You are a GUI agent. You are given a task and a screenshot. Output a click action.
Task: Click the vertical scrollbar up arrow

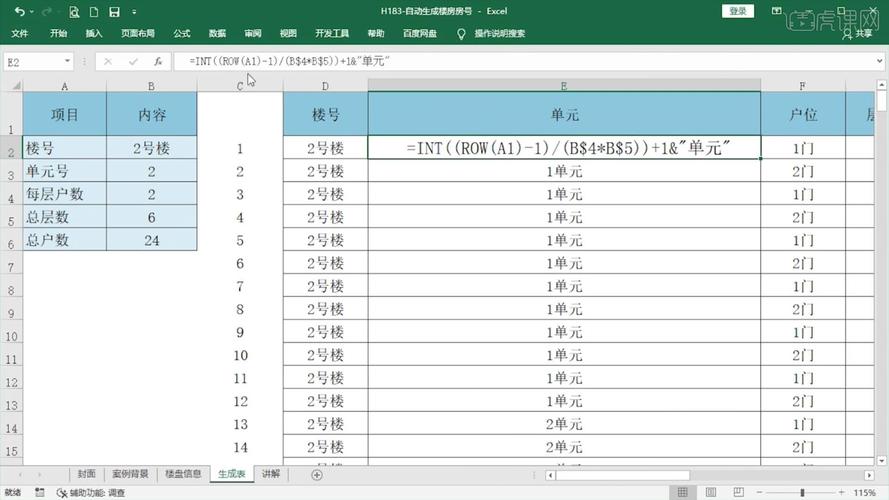(x=882, y=84)
